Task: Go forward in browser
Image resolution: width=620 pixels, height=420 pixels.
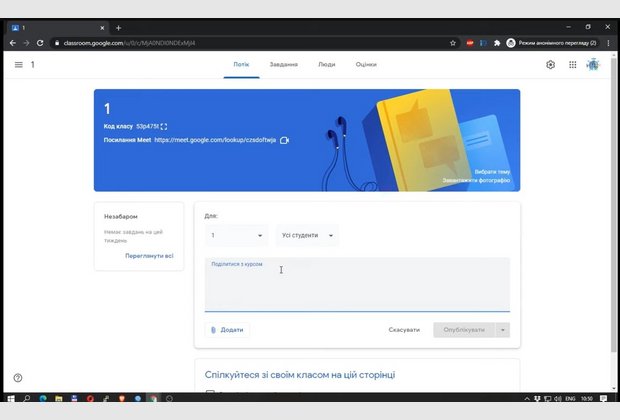Action: (26, 43)
